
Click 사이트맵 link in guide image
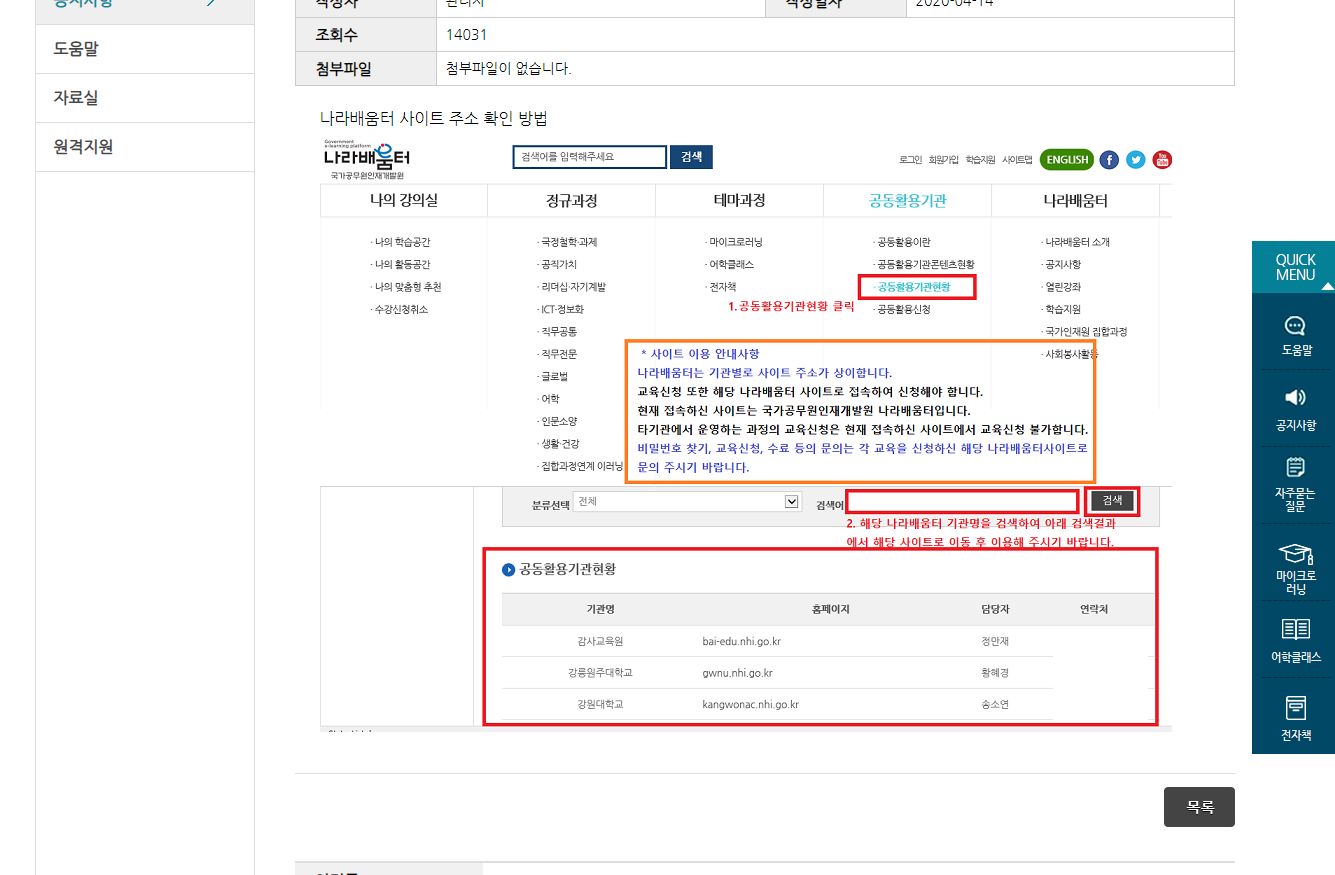point(1017,160)
